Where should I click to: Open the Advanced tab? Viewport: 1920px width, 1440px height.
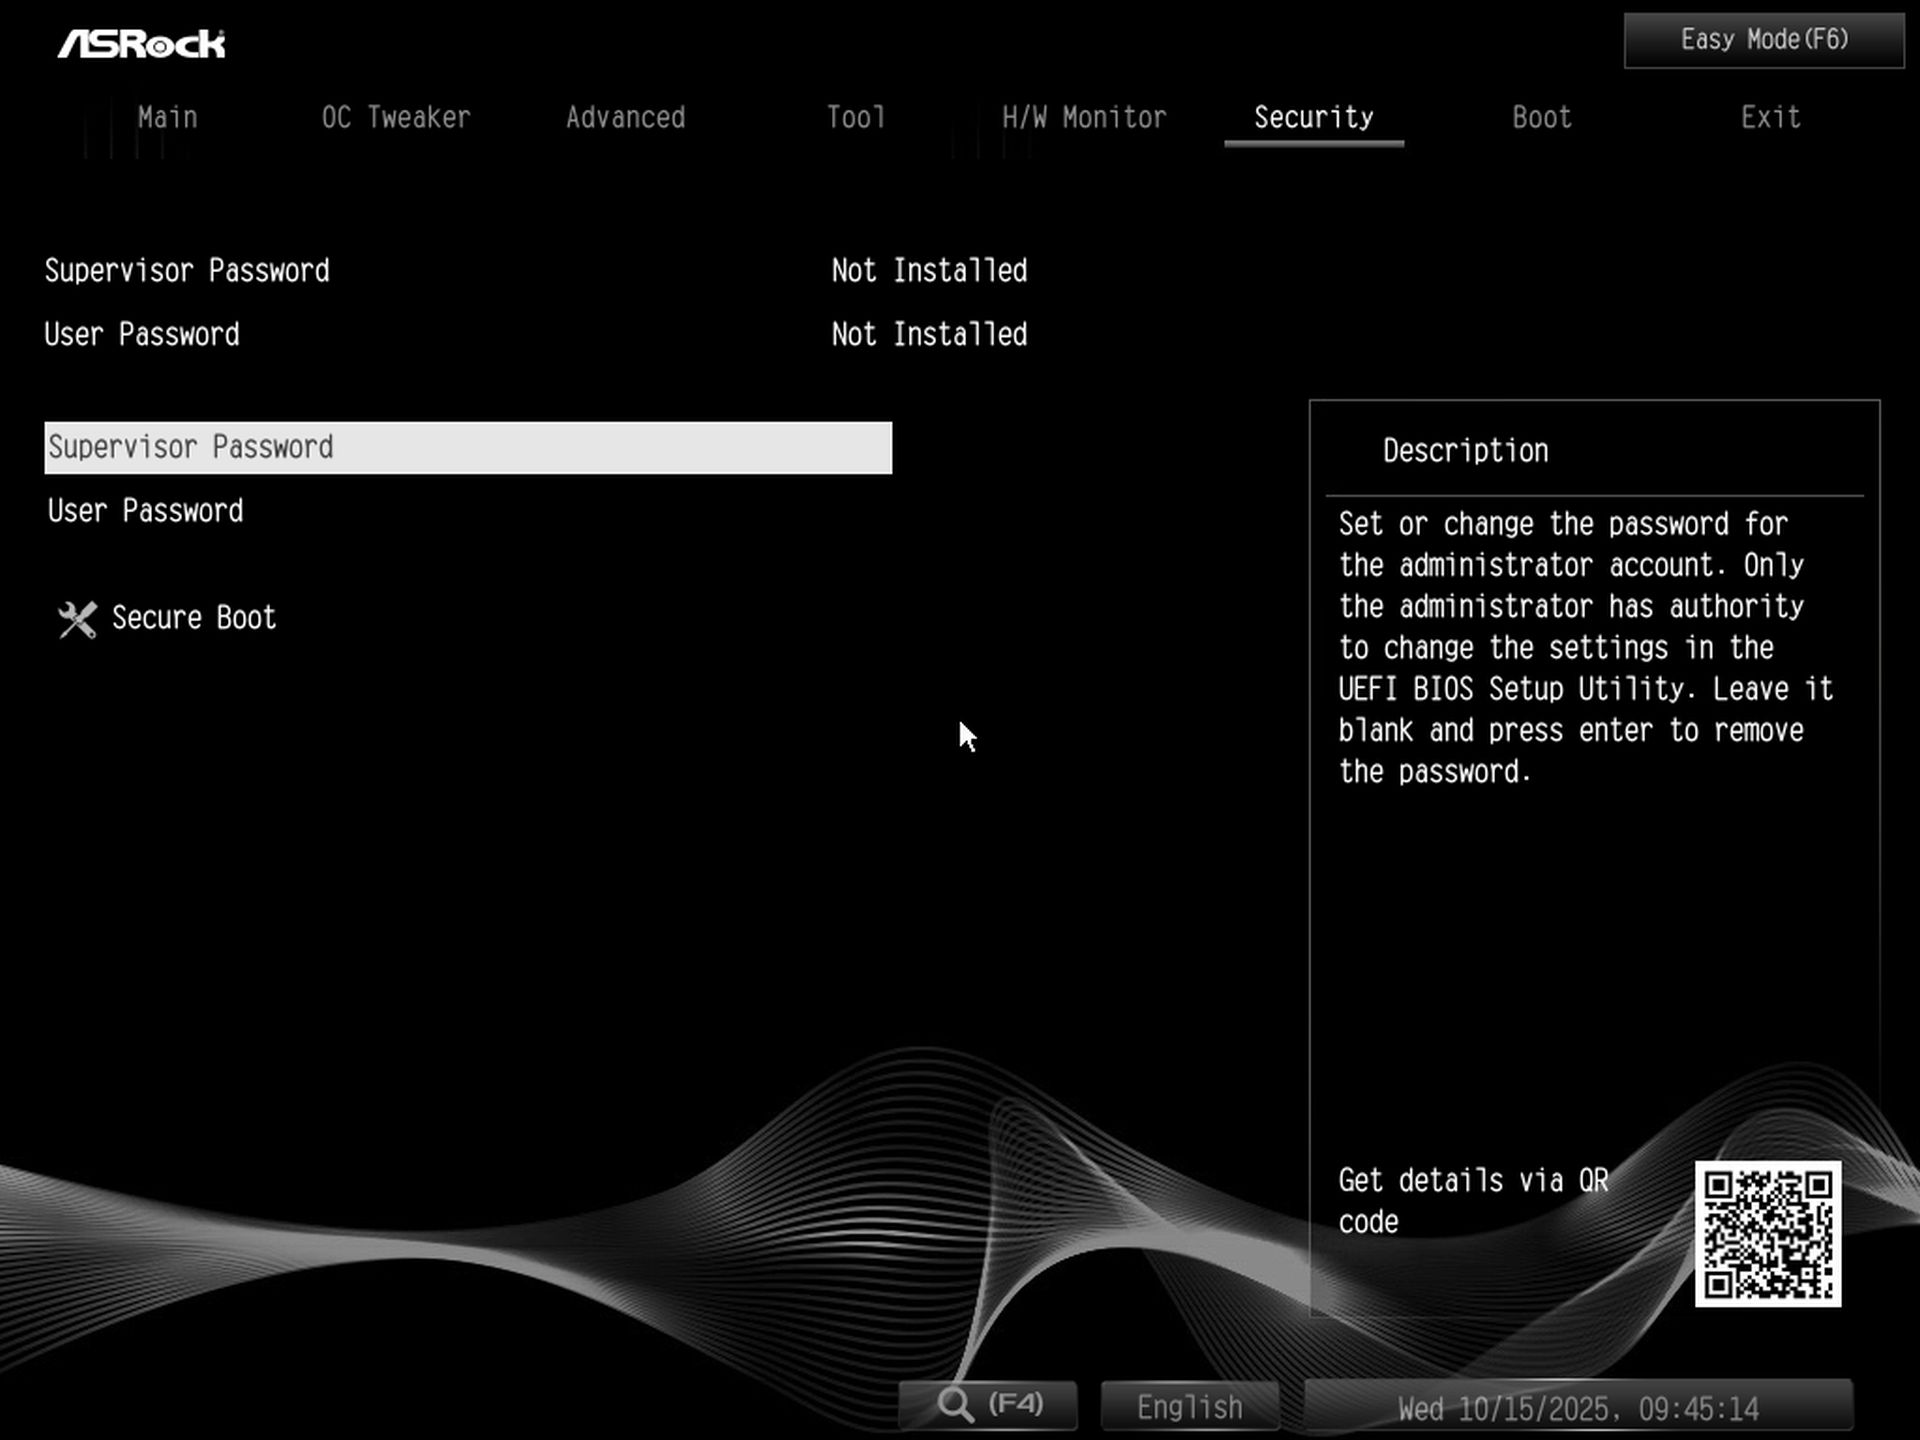(625, 118)
